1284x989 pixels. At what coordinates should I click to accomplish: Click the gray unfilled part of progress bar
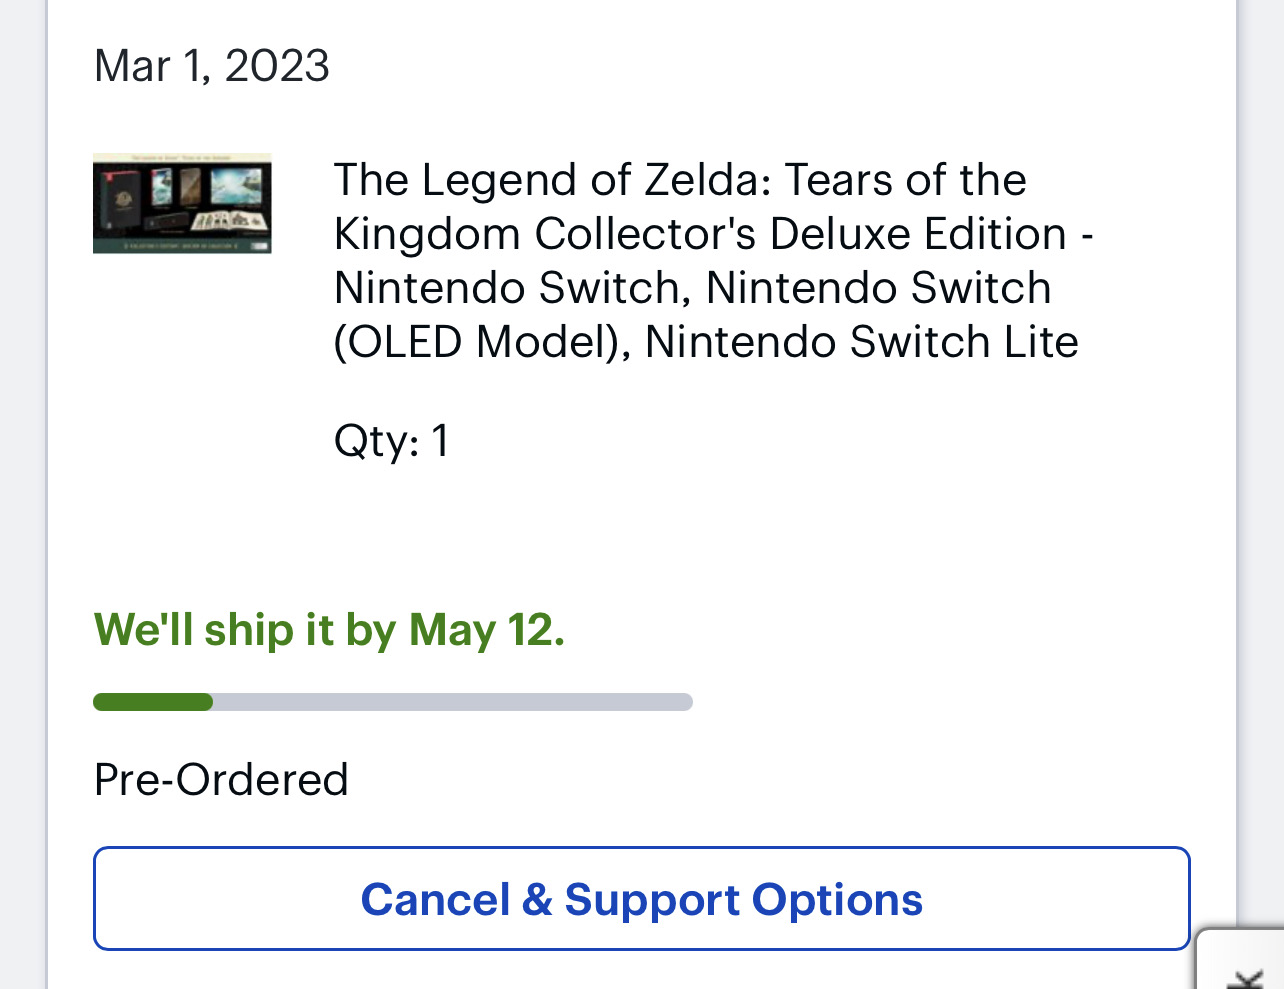coord(452,702)
